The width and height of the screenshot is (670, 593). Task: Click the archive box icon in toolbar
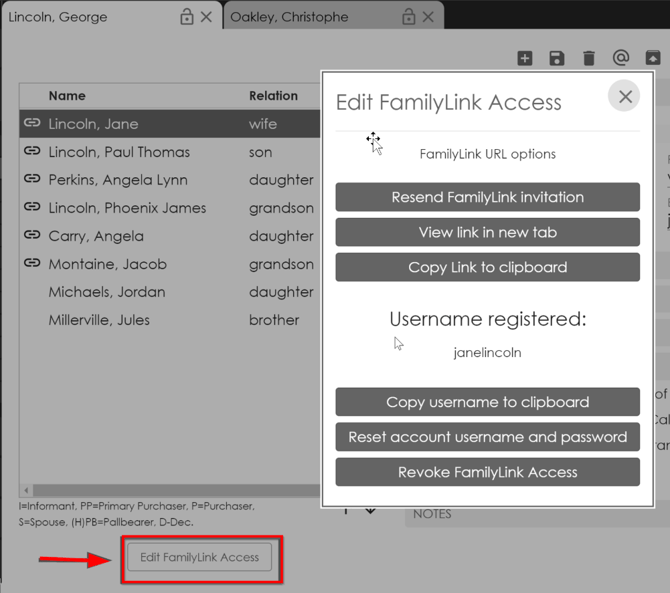coord(653,59)
